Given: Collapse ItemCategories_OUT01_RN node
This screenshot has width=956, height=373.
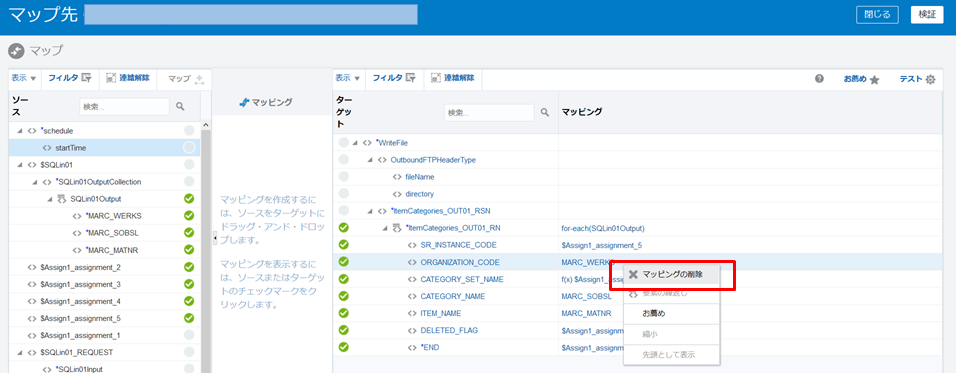Looking at the screenshot, I should (385, 228).
